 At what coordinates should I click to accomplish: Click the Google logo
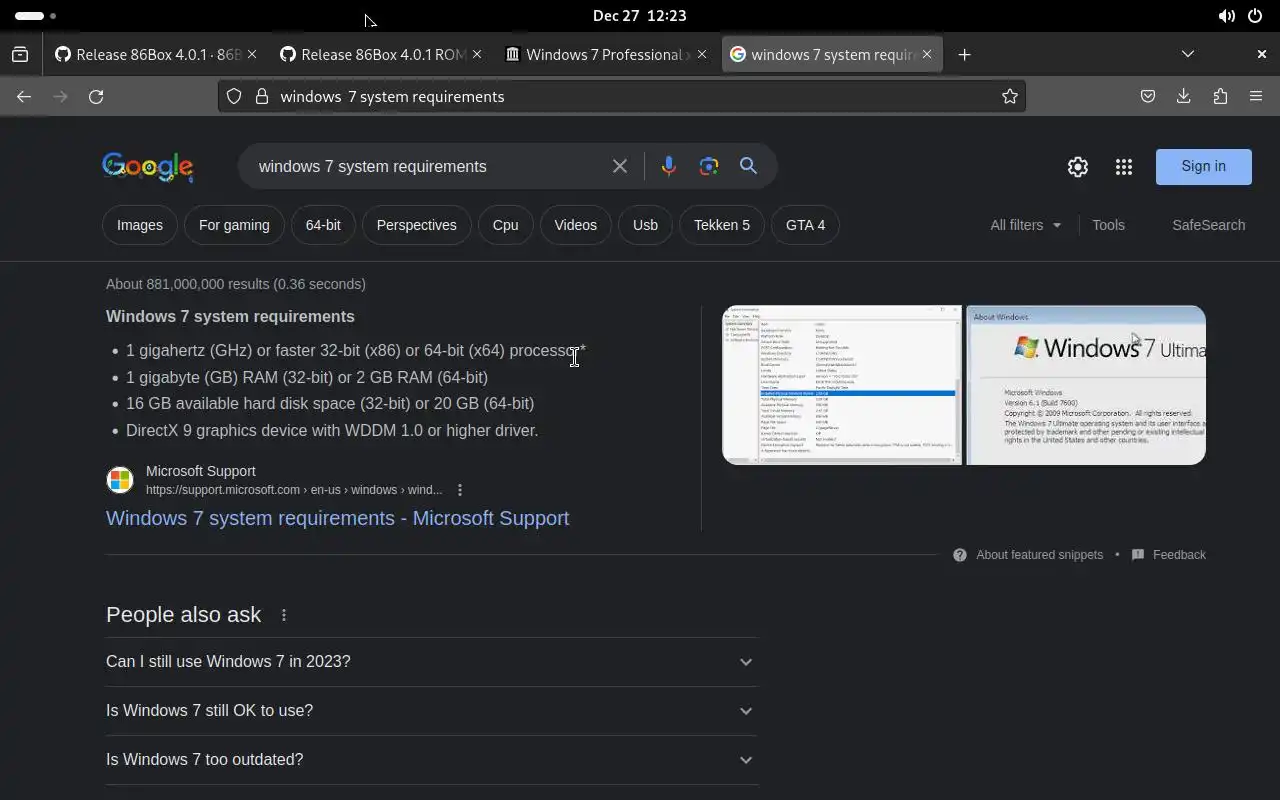147,167
